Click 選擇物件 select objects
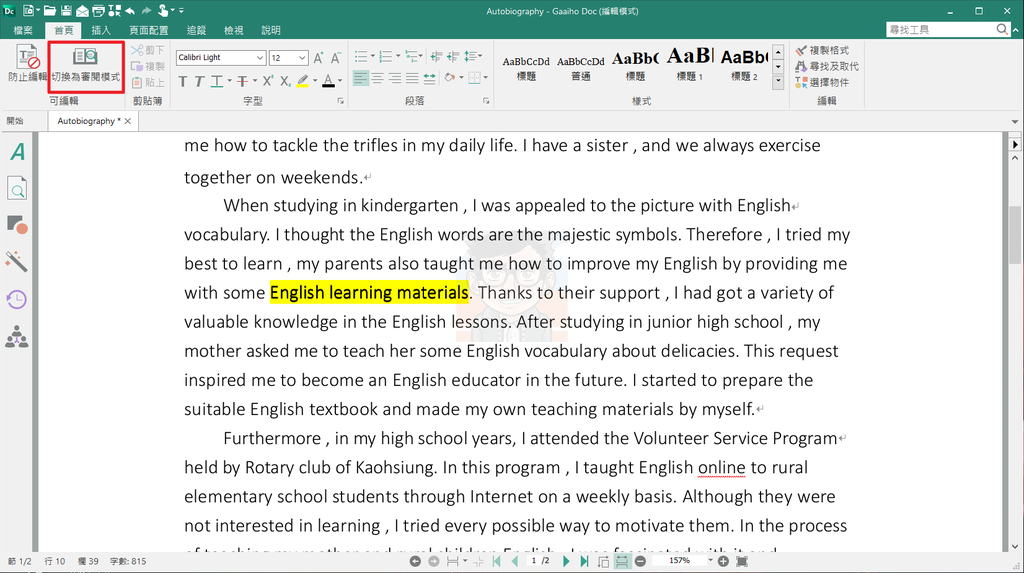This screenshot has width=1024, height=573. (823, 82)
